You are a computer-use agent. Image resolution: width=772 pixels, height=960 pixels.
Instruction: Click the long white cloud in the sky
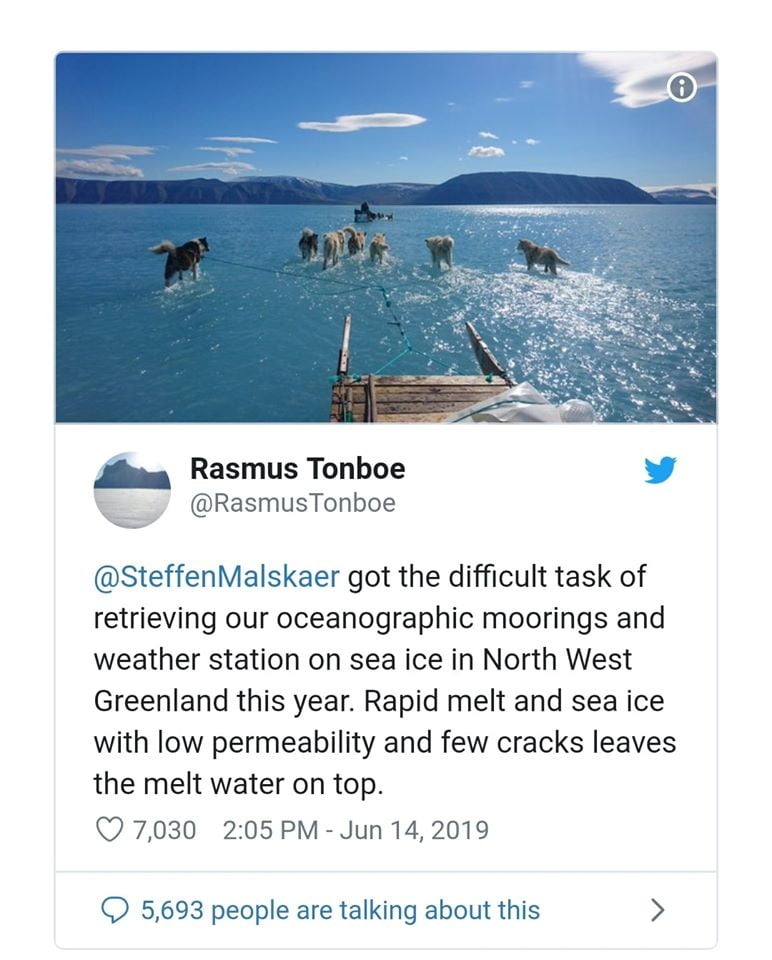click(362, 122)
